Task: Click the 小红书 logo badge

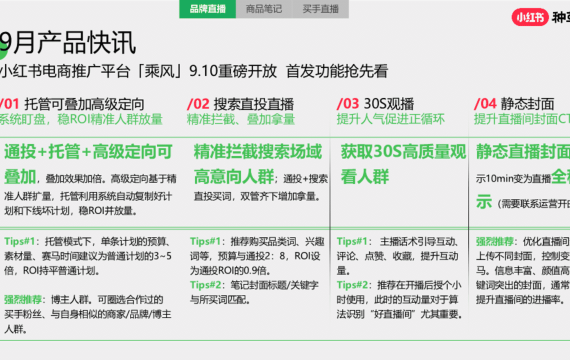Action: [530, 17]
